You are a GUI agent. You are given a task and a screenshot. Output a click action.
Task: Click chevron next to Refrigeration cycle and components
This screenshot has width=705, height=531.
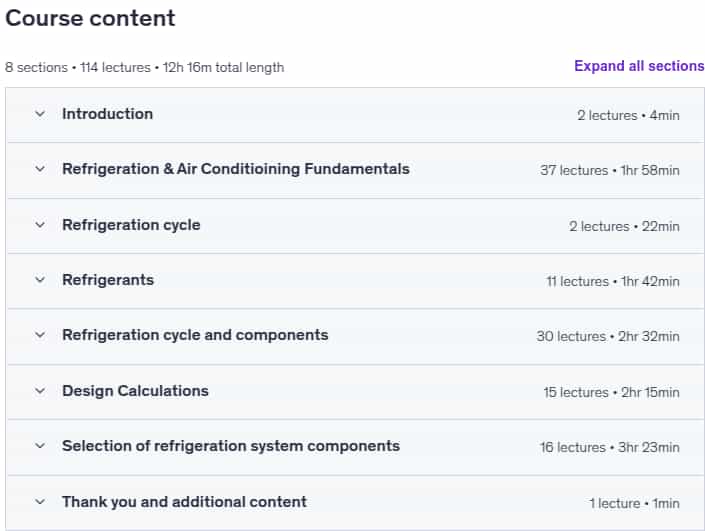click(40, 335)
